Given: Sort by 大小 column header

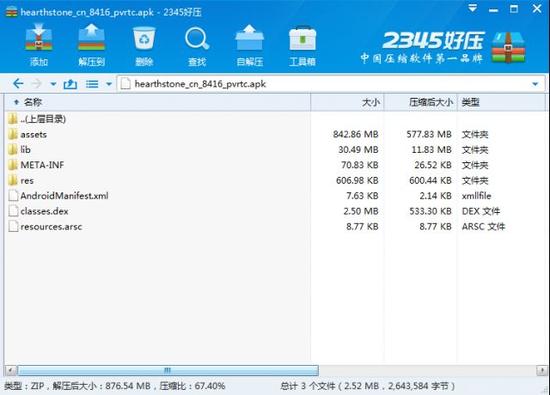Looking at the screenshot, I should [x=347, y=102].
